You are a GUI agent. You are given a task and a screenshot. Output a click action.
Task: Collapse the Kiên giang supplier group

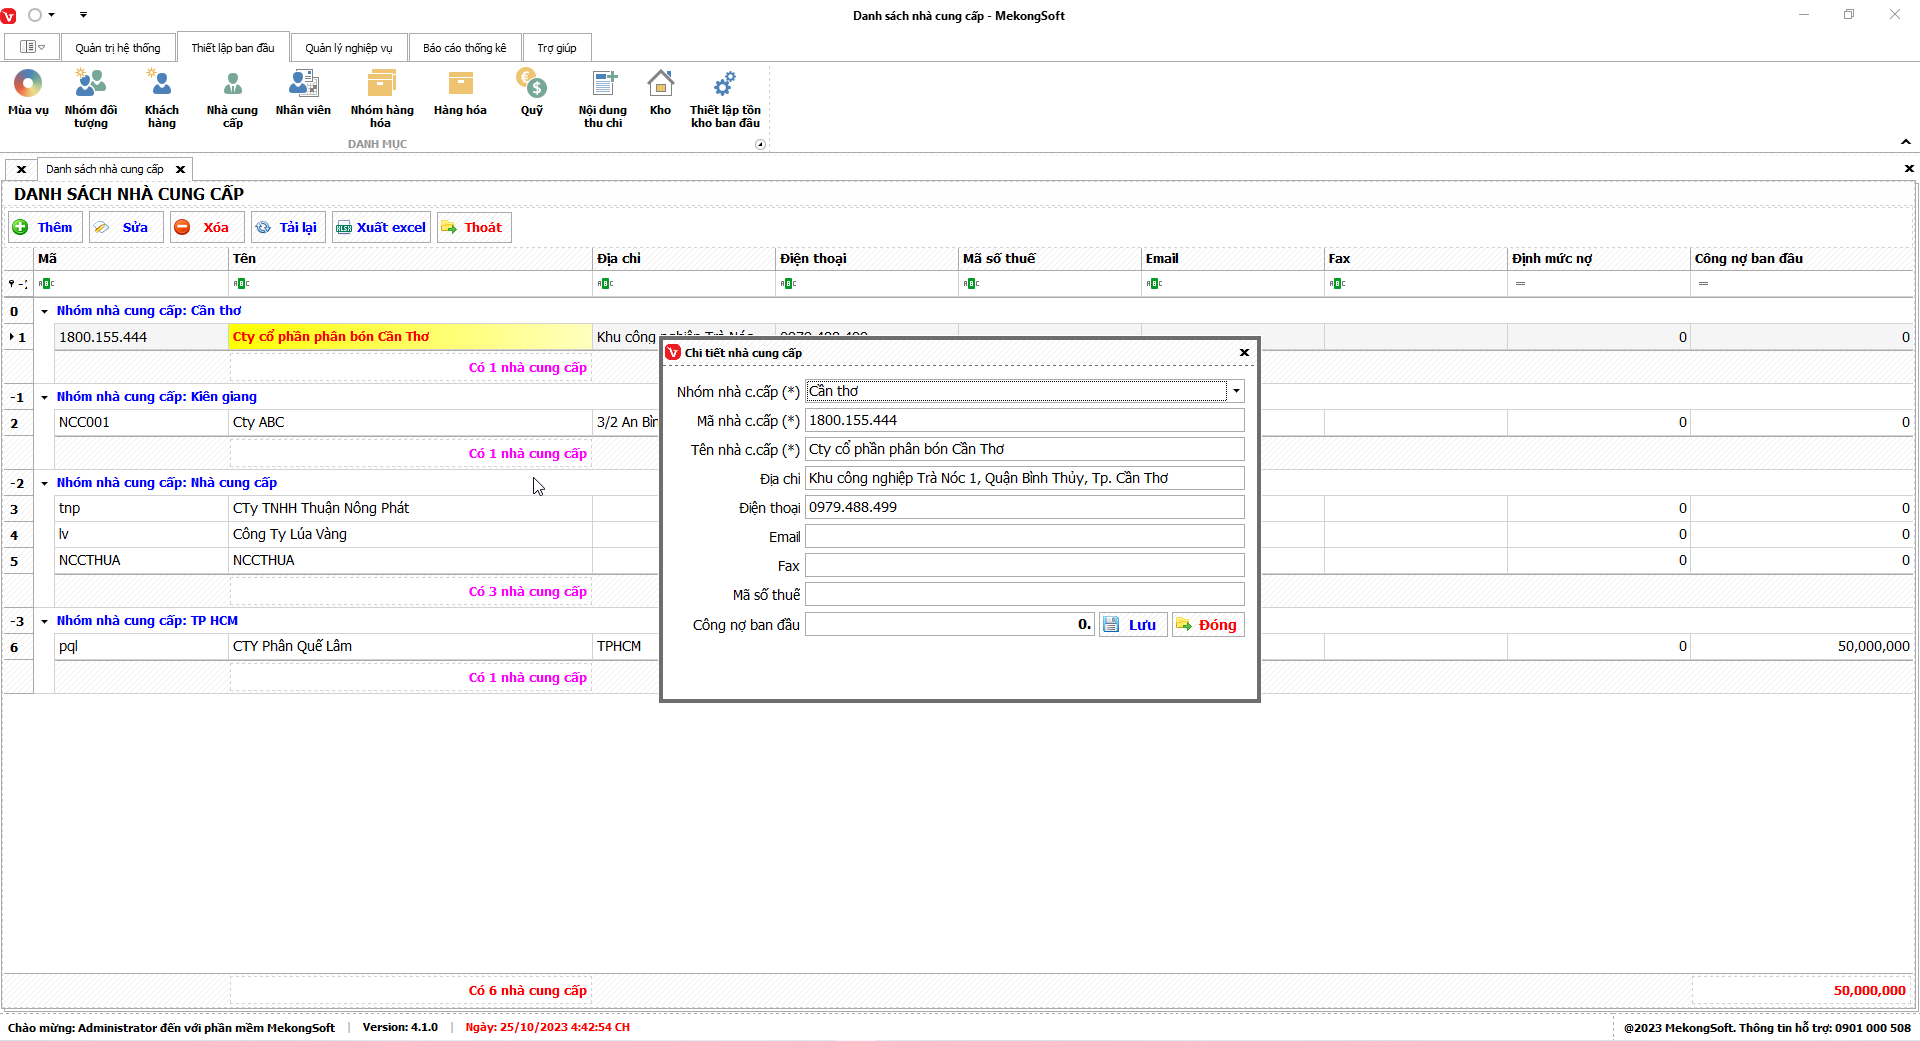coord(45,398)
